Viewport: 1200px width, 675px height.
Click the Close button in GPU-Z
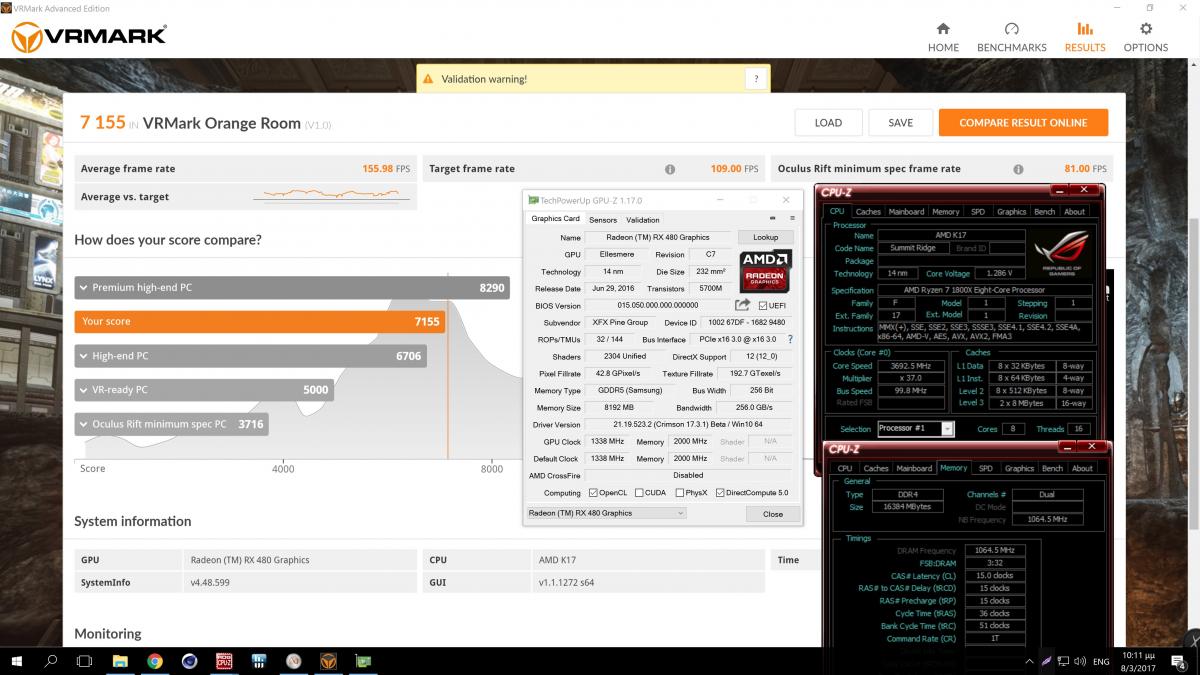[x=773, y=514]
